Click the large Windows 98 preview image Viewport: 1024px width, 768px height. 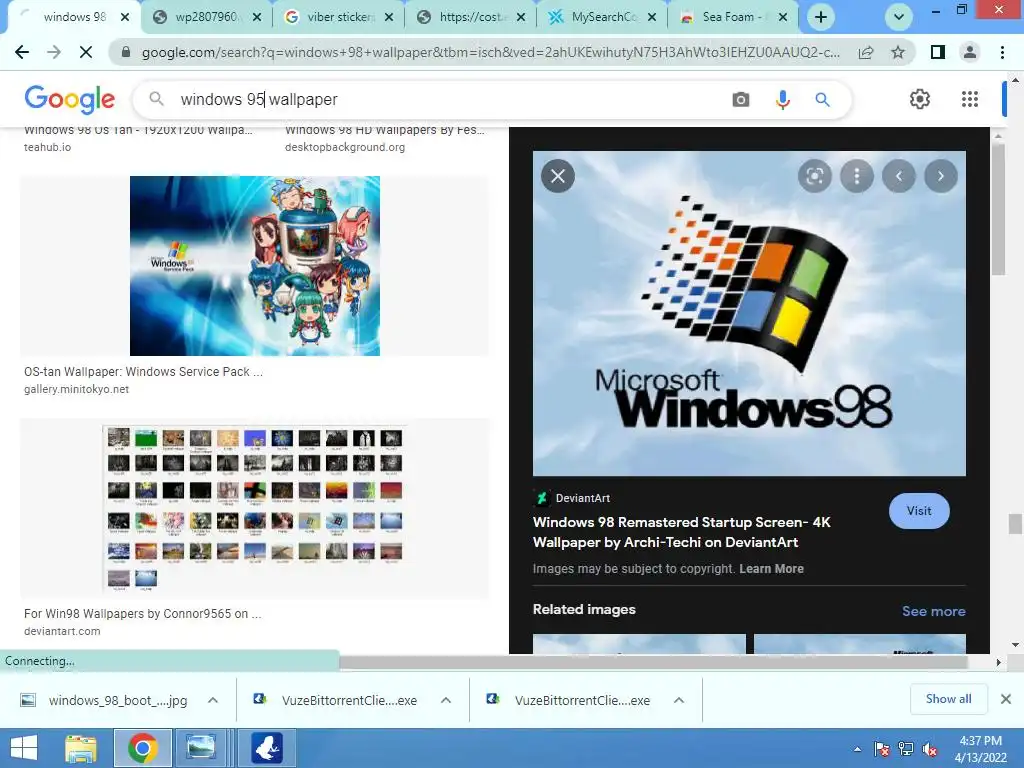point(749,313)
